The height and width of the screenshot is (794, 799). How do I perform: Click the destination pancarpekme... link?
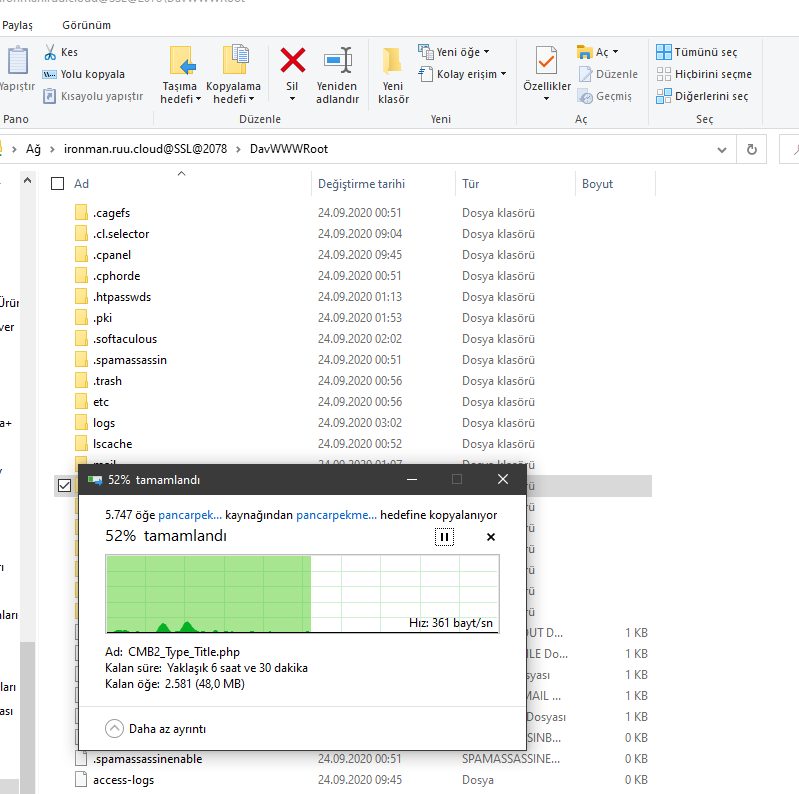[x=336, y=515]
